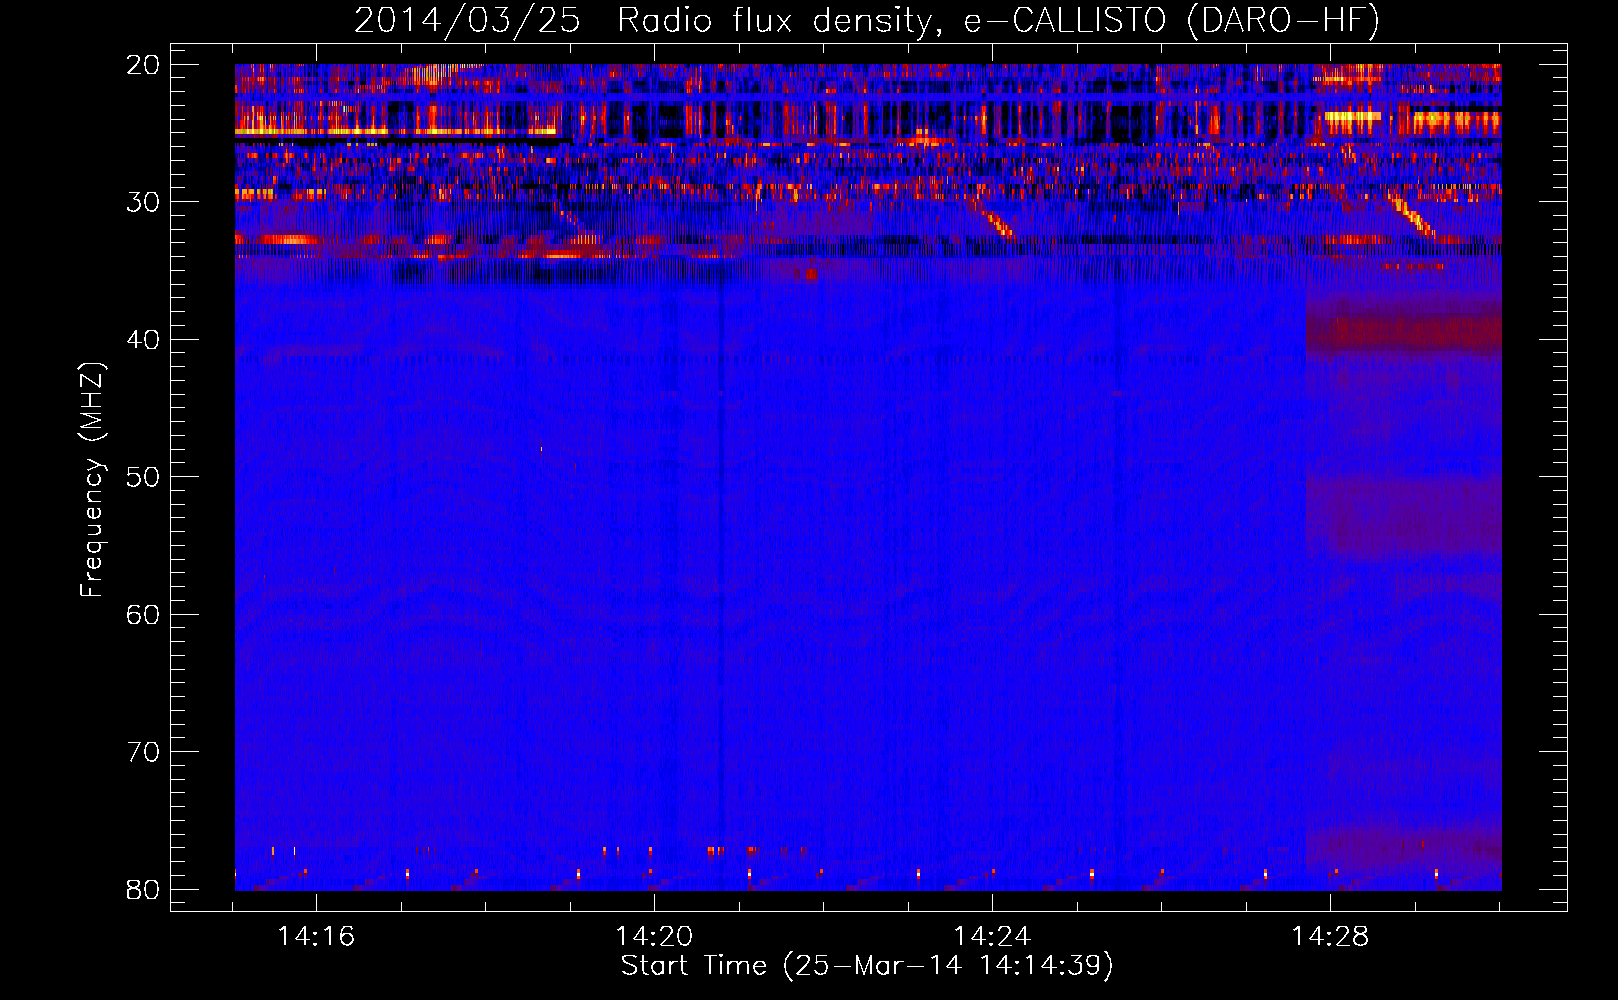This screenshot has width=1618, height=1000.
Task: Click the 14:28 time tick label
Action: (1330, 937)
